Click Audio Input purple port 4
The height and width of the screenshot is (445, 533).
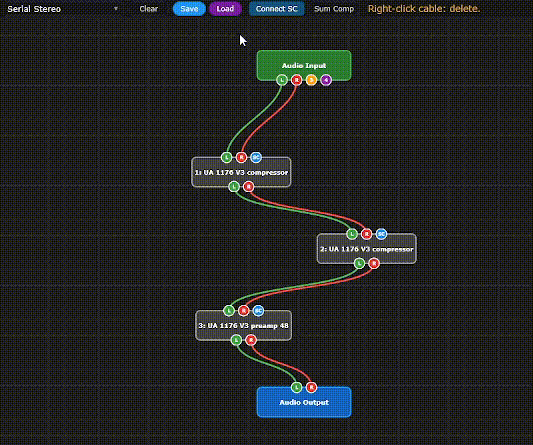click(326, 80)
